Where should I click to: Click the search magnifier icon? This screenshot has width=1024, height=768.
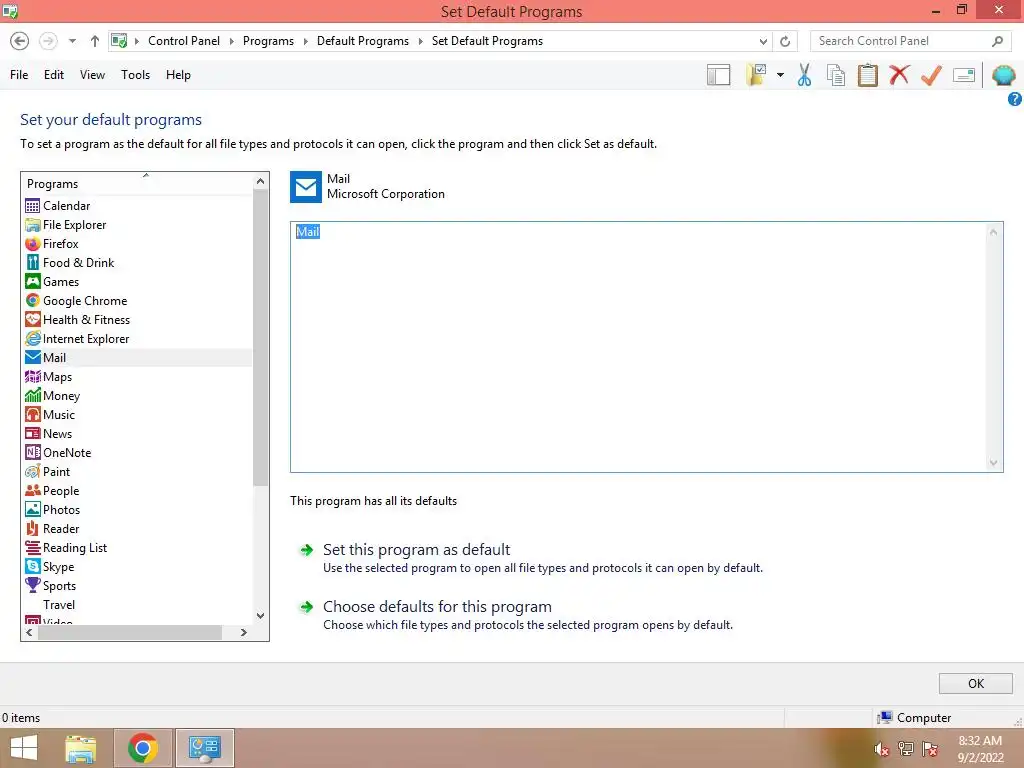click(x=997, y=41)
